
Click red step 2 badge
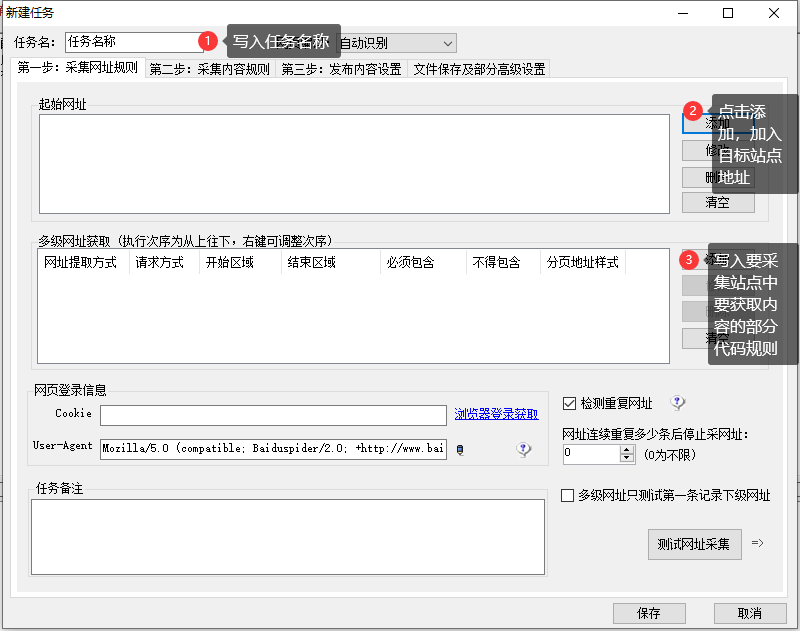coord(692,111)
